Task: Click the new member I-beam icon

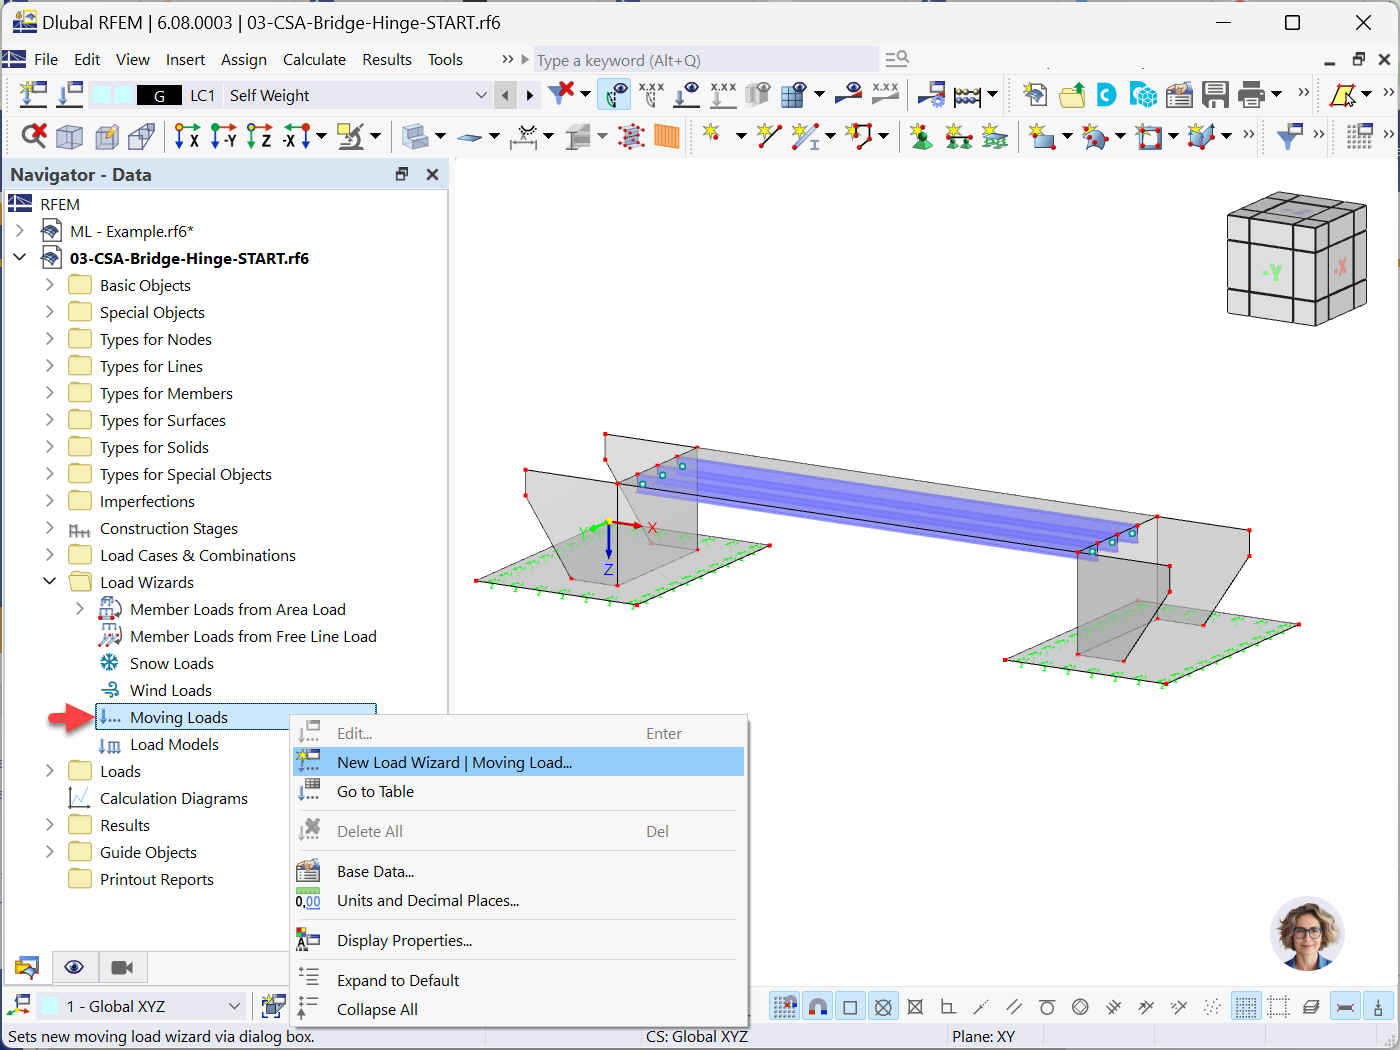Action: pos(806,135)
